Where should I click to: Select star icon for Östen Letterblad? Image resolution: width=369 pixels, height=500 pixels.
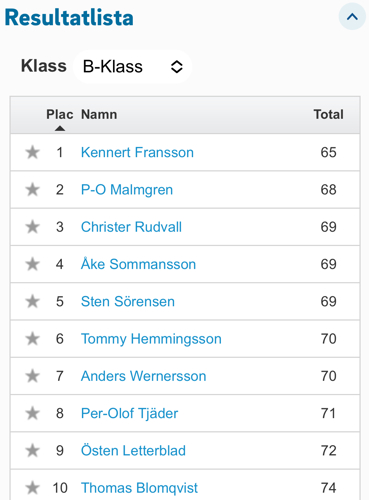pyautogui.click(x=33, y=451)
